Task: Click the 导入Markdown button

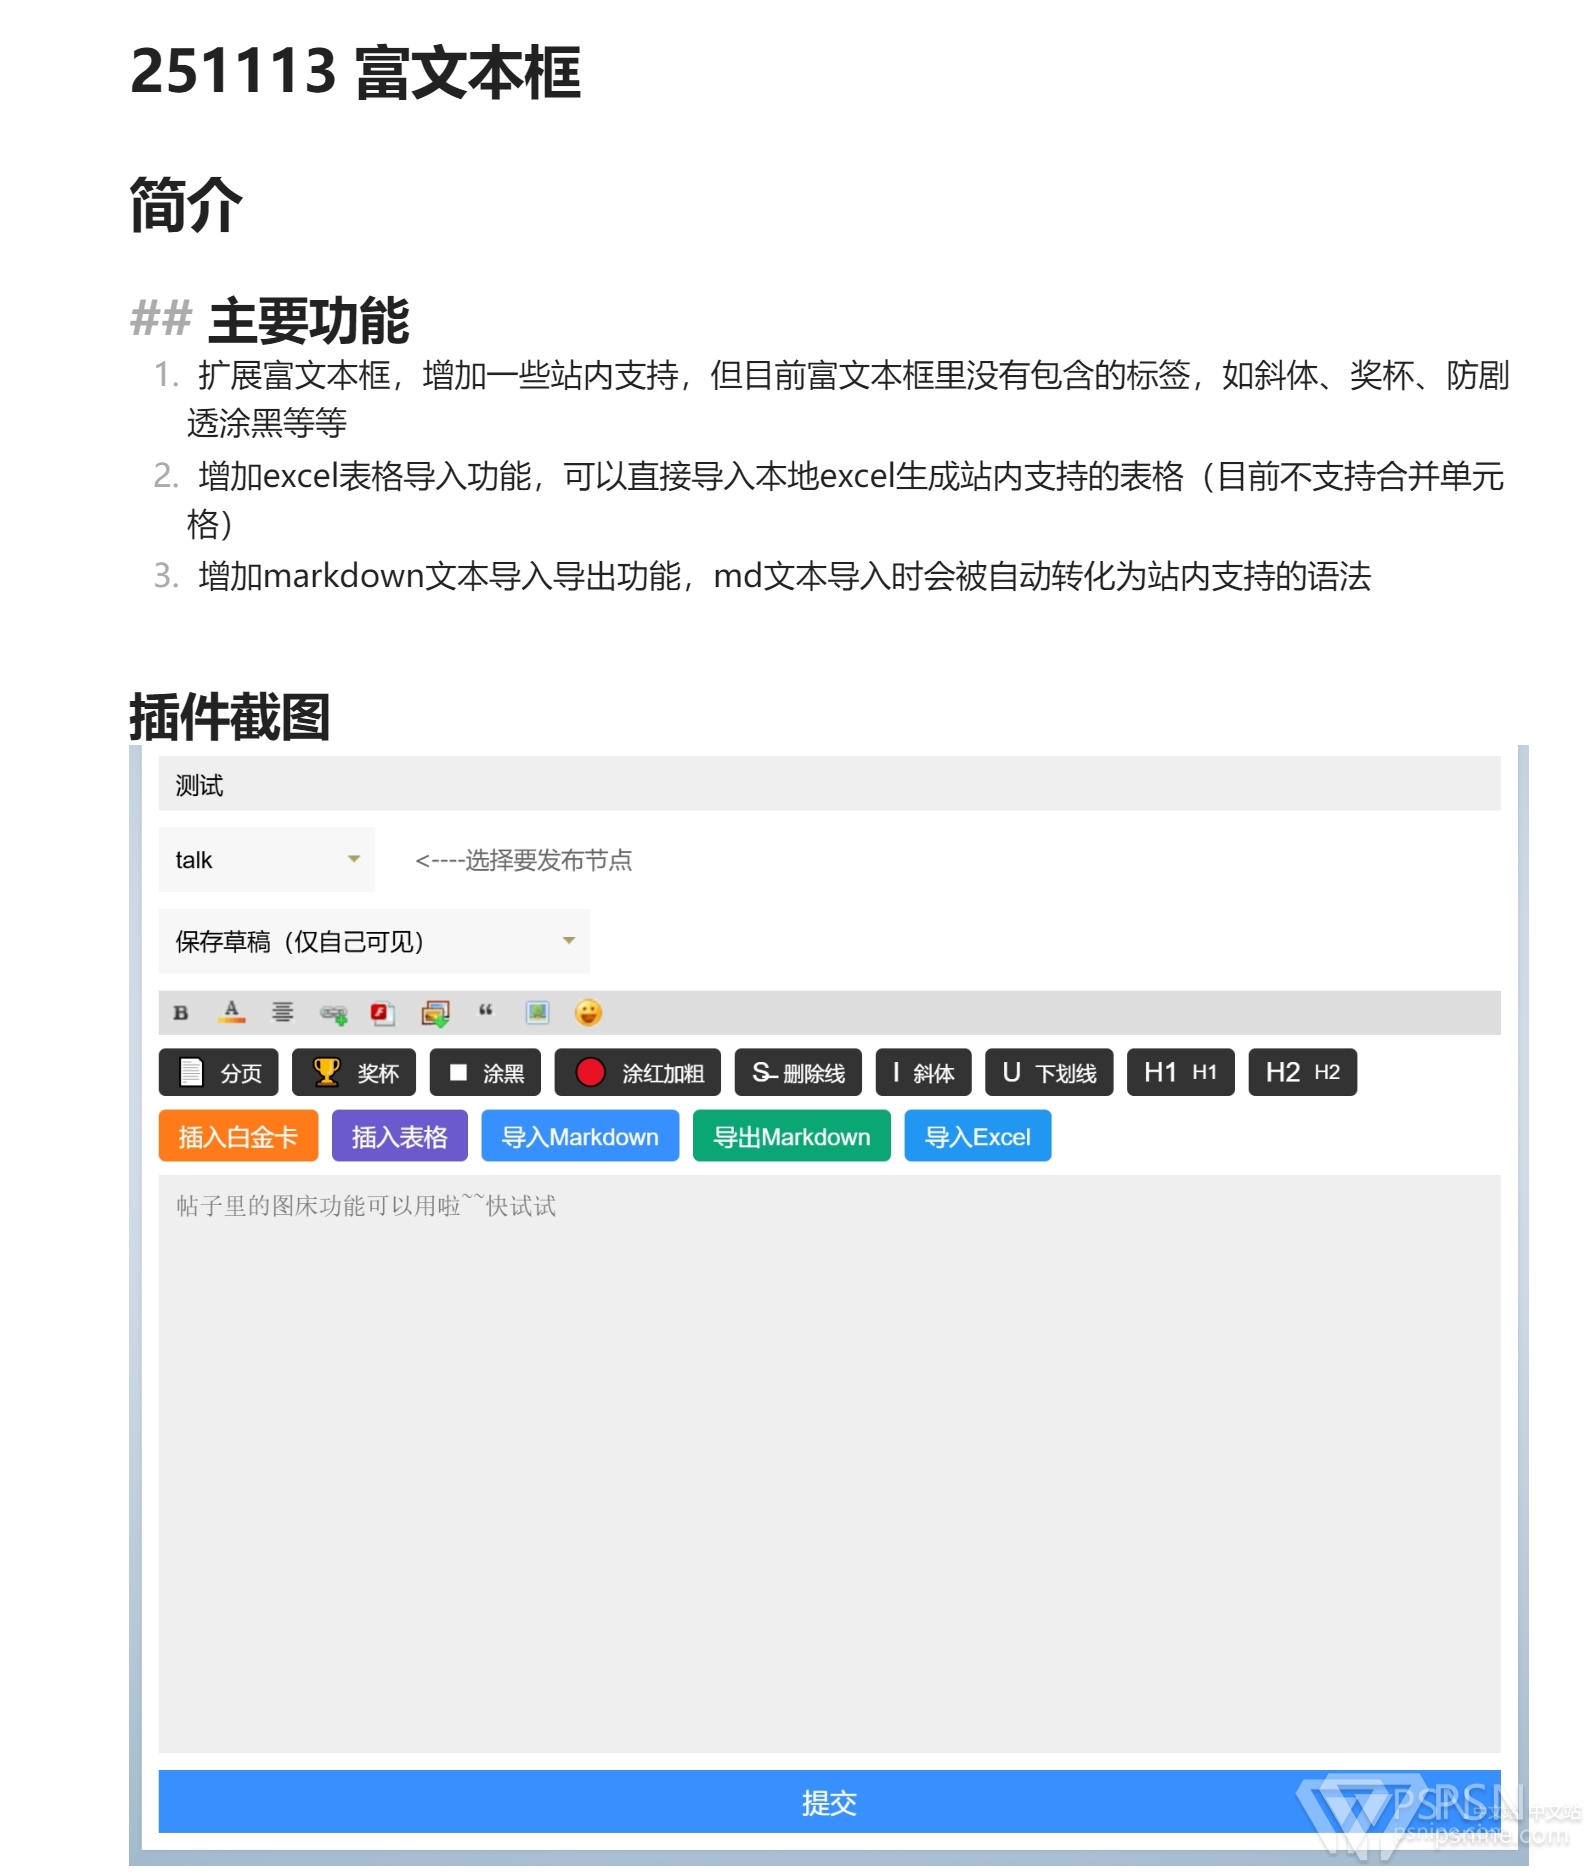Action: click(x=580, y=1137)
